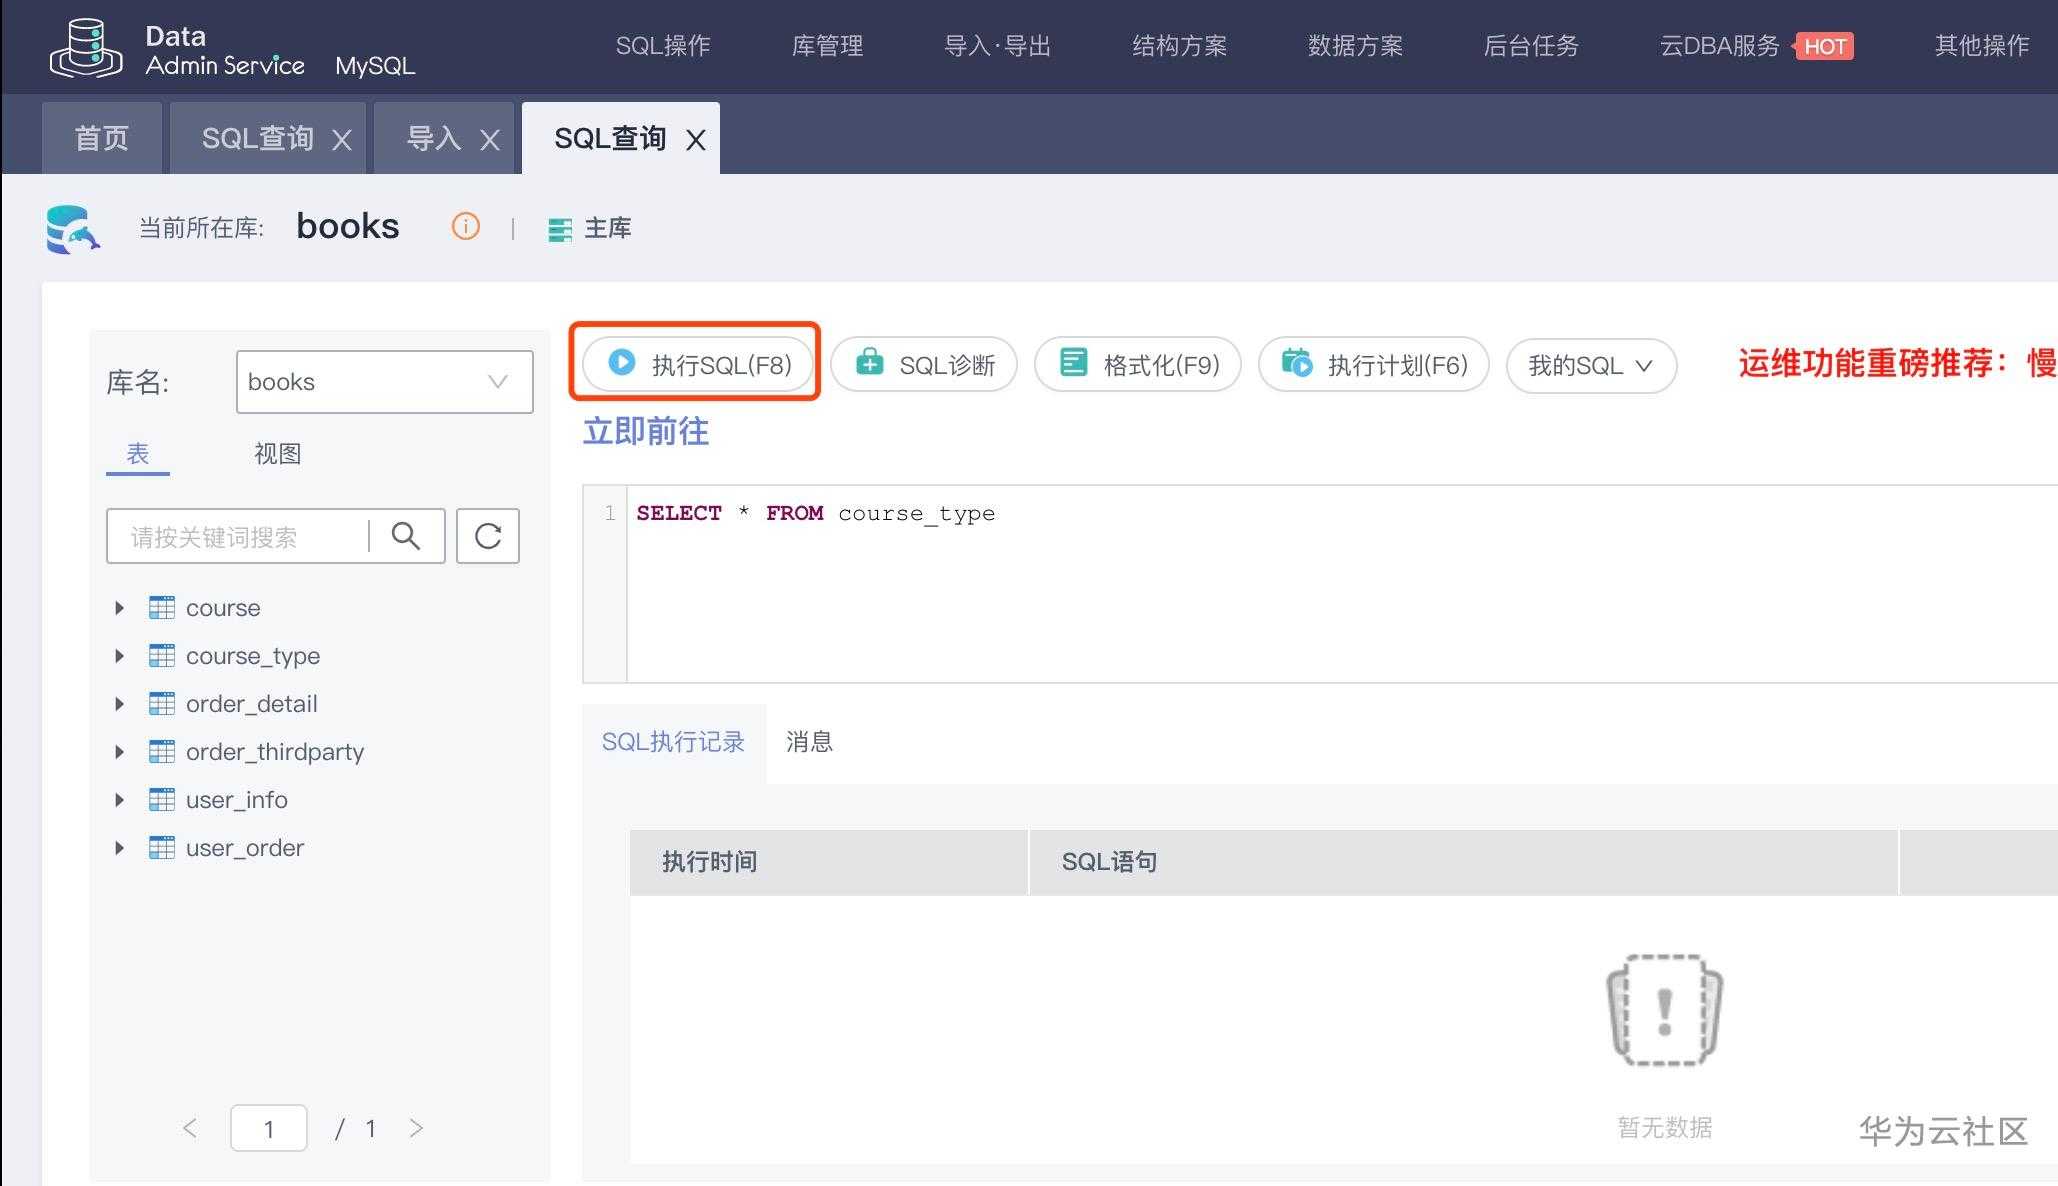Click the 执行计划(F6) button
This screenshot has width=2058, height=1186.
[x=1374, y=364]
